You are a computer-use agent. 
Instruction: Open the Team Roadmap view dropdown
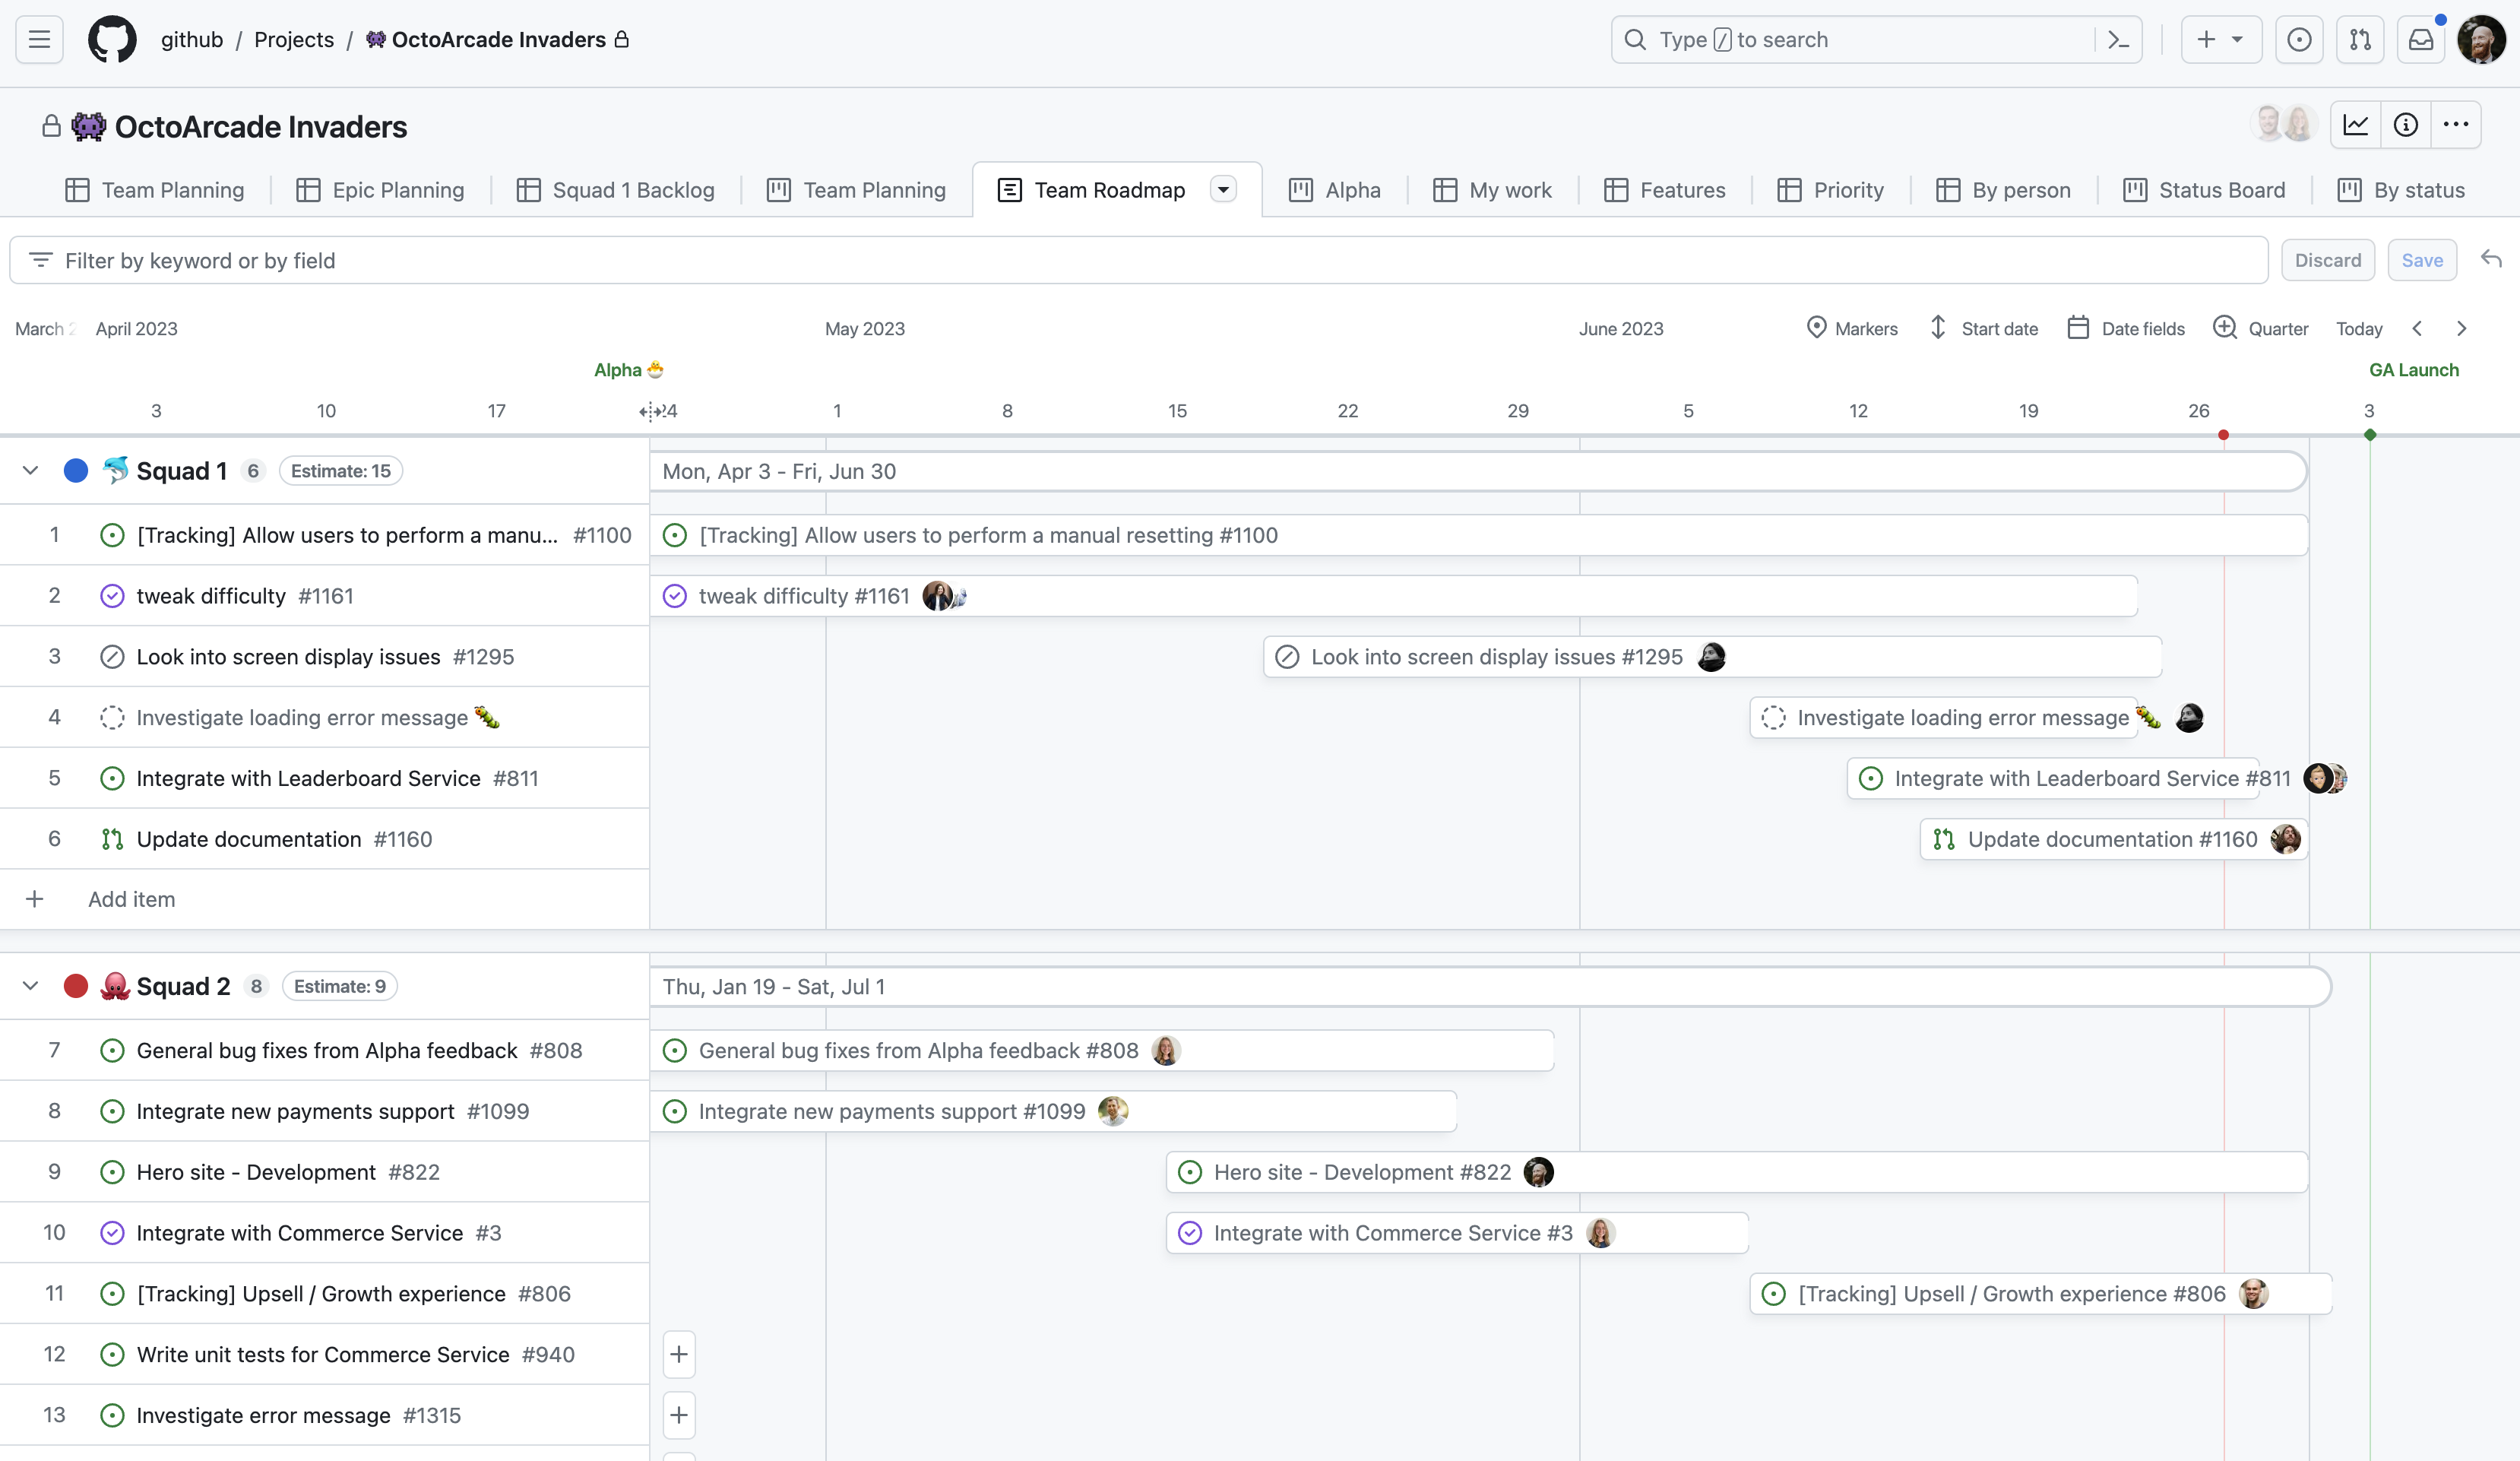(1223, 189)
